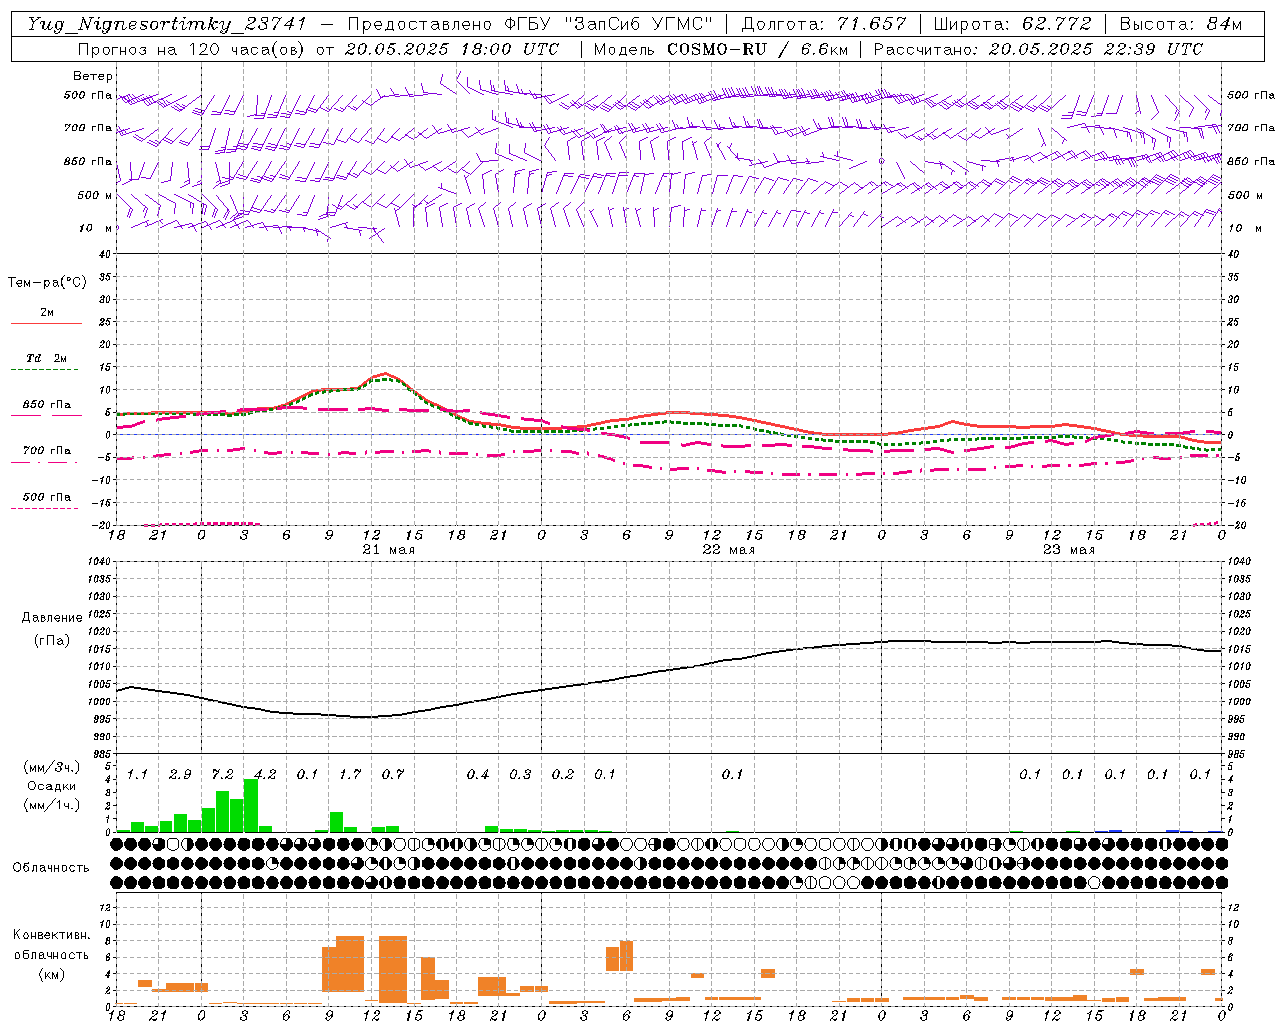Click the 1.7 precipitation total
The width and height of the screenshot is (1280, 1024).
[x=350, y=775]
